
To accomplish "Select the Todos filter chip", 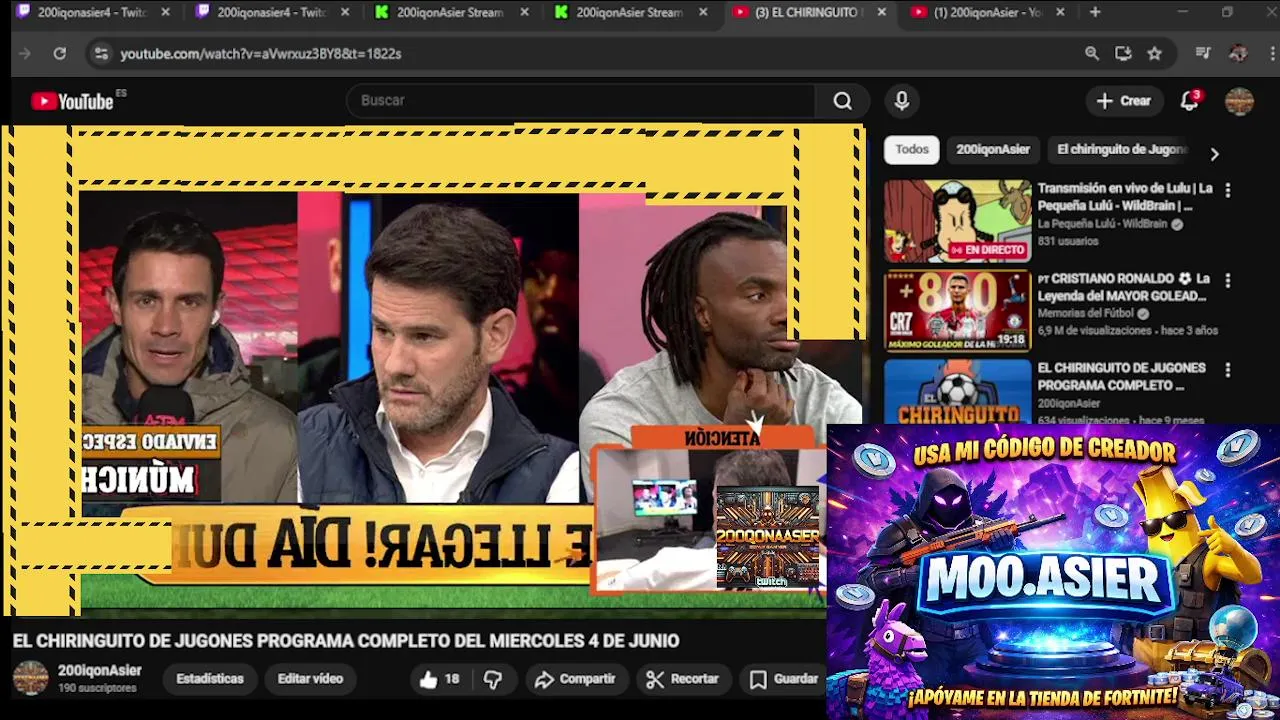I will tap(912, 150).
